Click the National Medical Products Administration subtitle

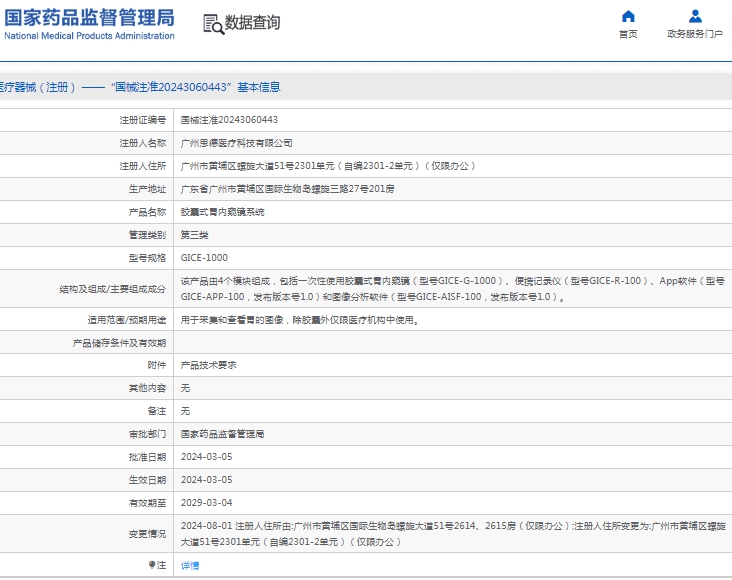coord(89,36)
